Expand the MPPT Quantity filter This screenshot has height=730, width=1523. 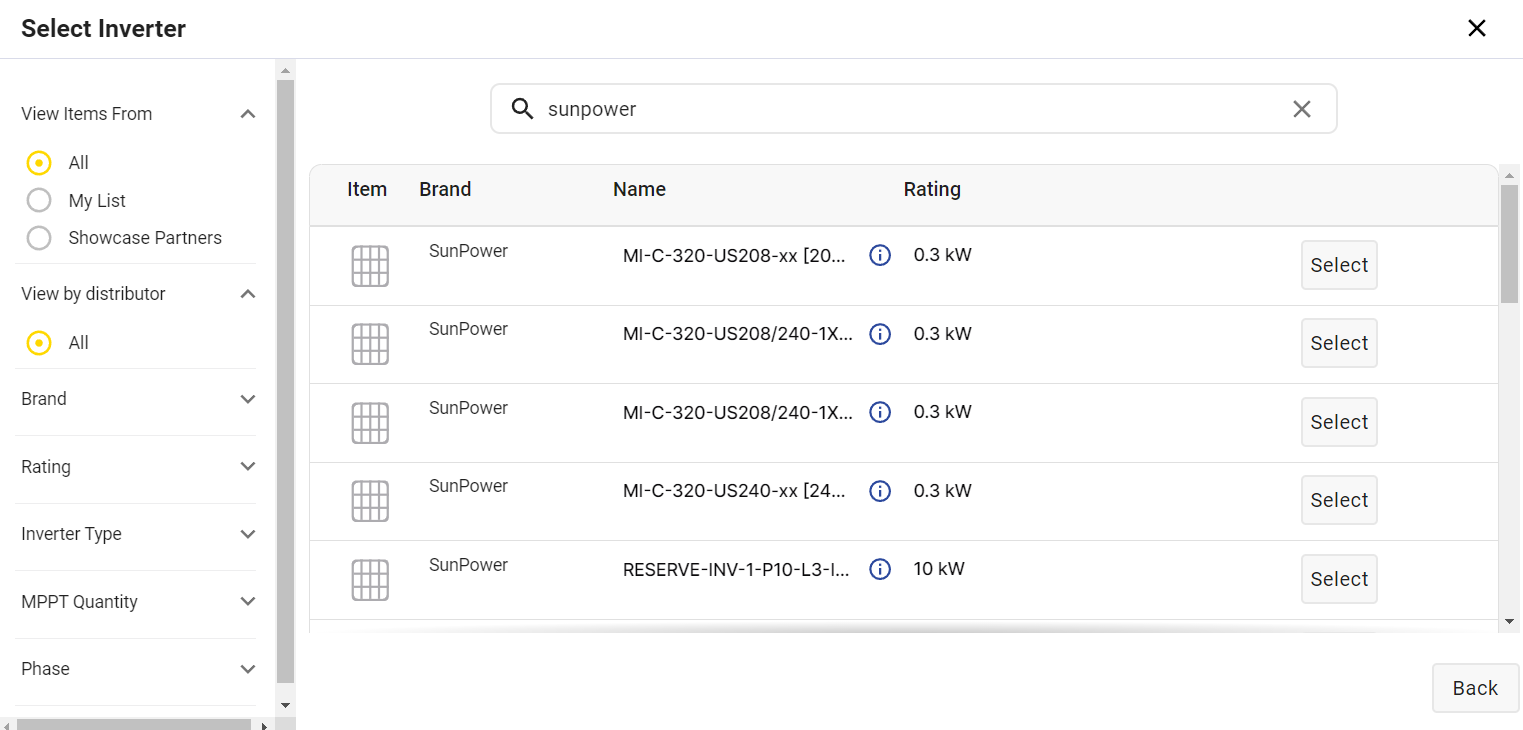click(248, 602)
